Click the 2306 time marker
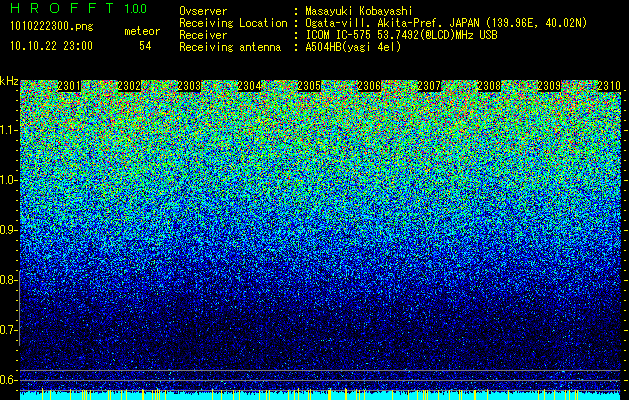 coord(369,86)
